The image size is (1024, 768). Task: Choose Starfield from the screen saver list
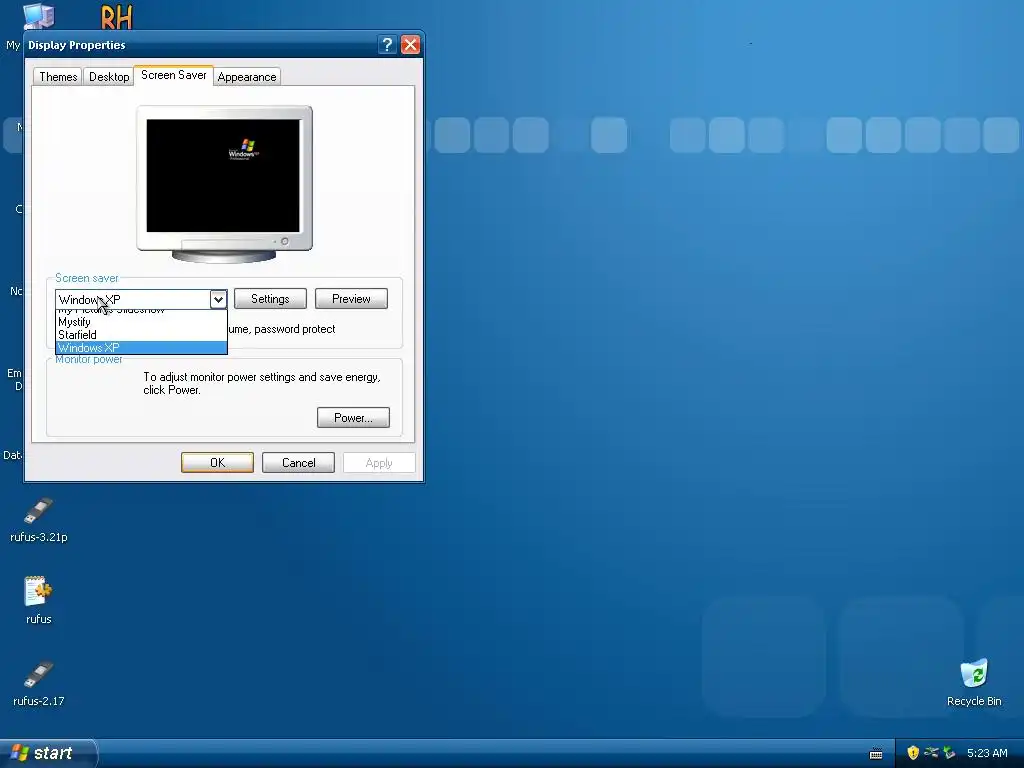coord(141,335)
